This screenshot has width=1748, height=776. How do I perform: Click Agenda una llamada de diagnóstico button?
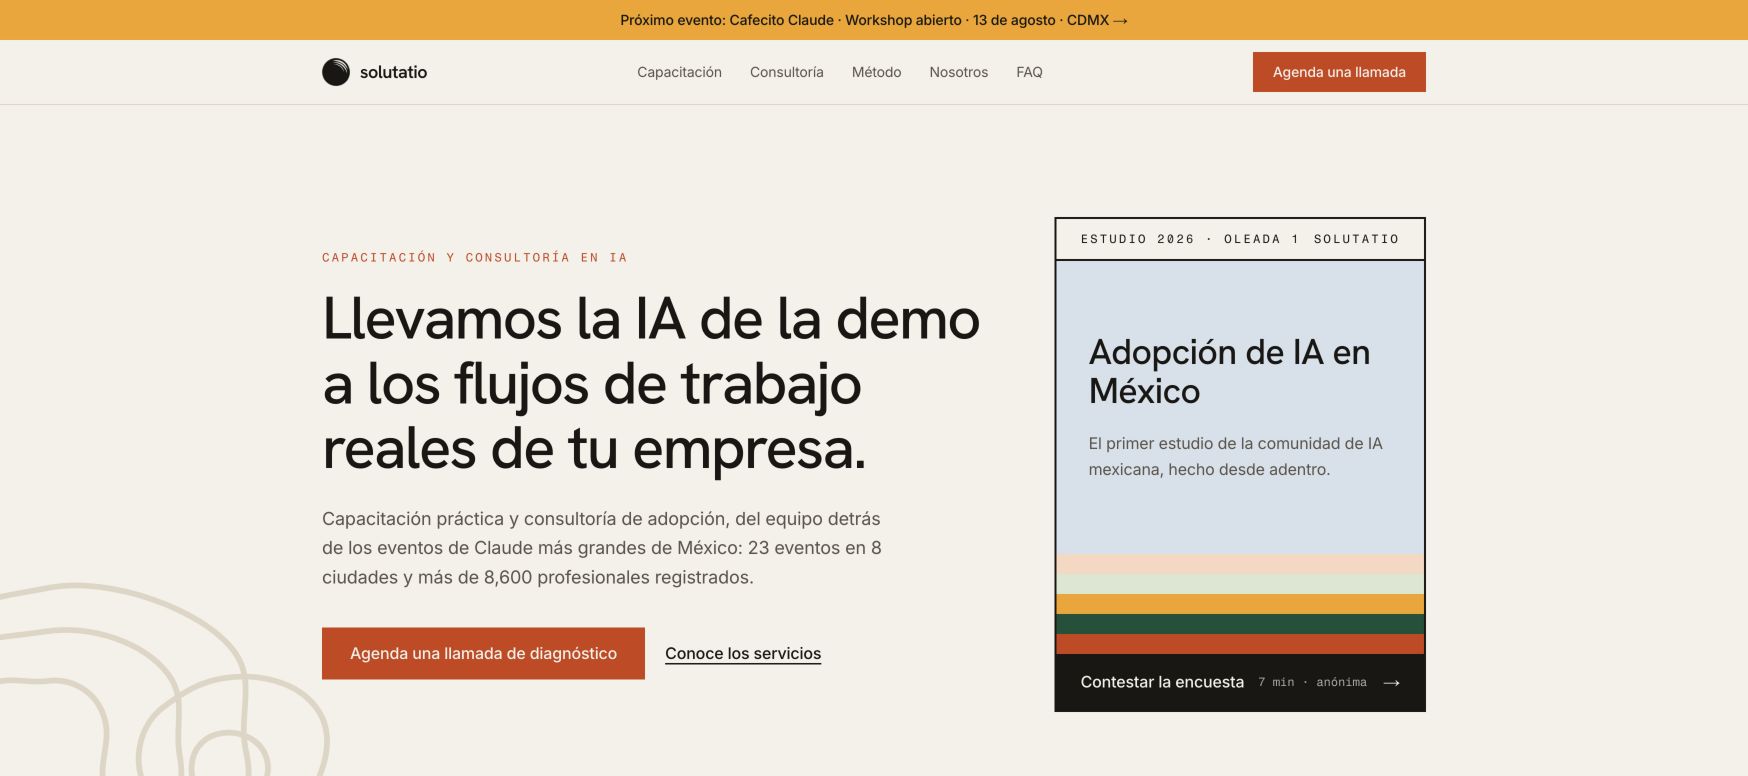pos(483,653)
